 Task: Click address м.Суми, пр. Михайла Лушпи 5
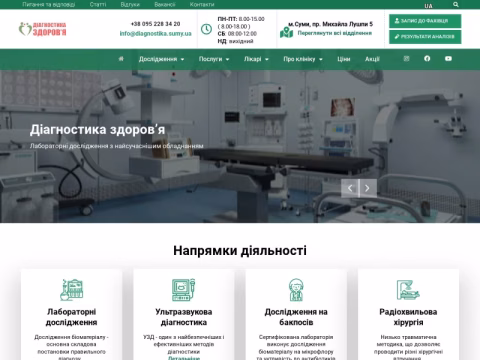click(330, 24)
